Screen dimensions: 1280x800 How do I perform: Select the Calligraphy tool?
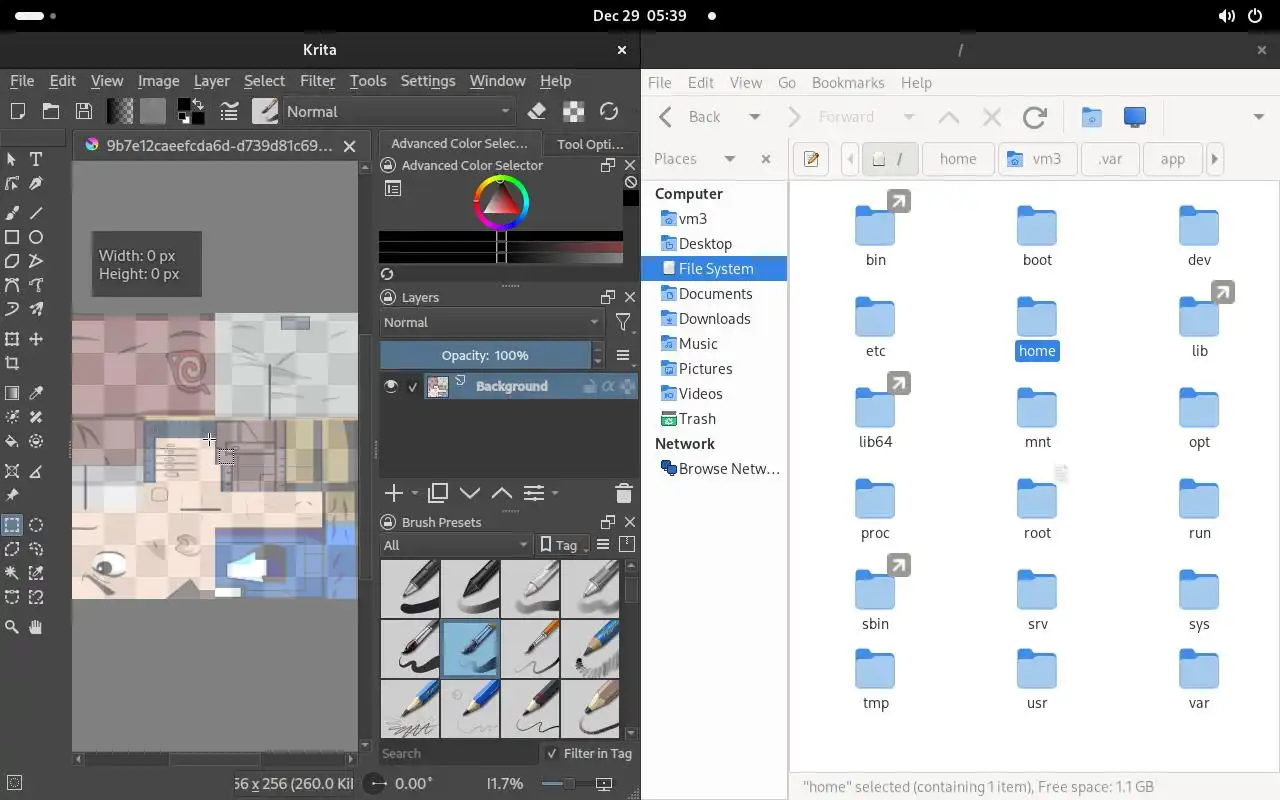click(x=36, y=184)
